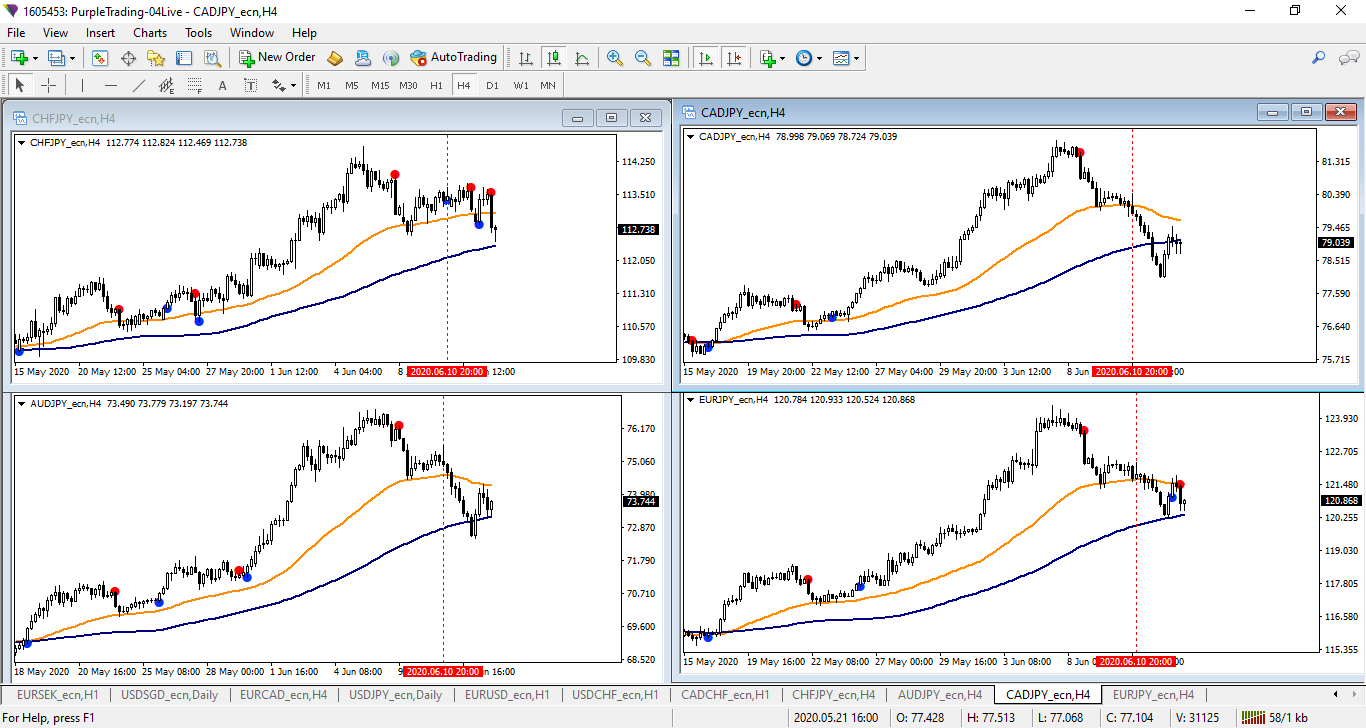Set timeframe to MN
The image size is (1366, 728).
click(x=548, y=85)
